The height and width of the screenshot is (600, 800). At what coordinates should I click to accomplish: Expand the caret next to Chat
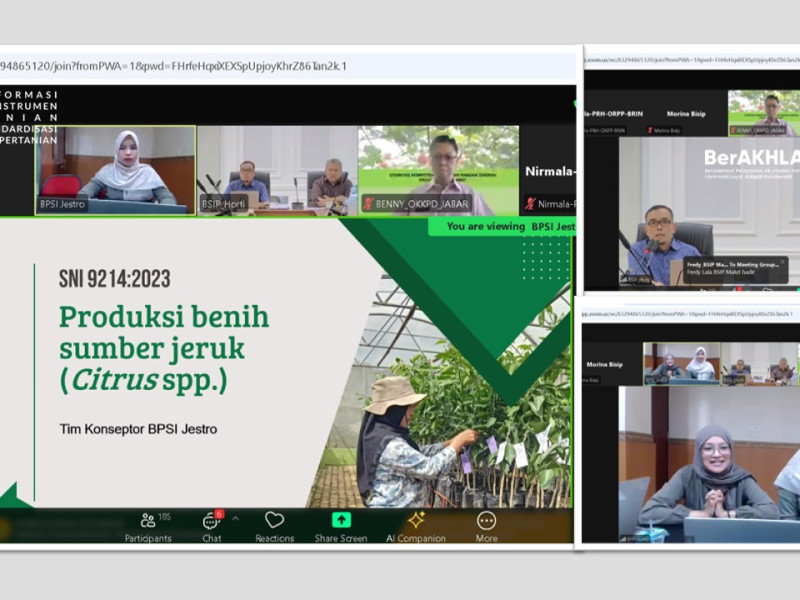coord(235,519)
